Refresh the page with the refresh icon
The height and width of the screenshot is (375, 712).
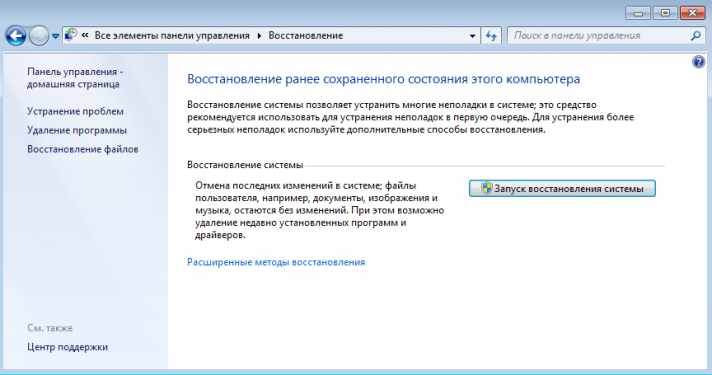[x=491, y=35]
